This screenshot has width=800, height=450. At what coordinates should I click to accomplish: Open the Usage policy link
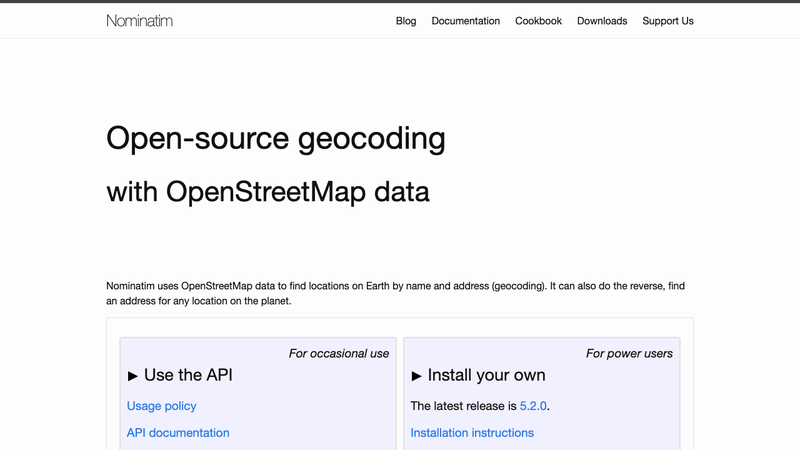click(162, 406)
